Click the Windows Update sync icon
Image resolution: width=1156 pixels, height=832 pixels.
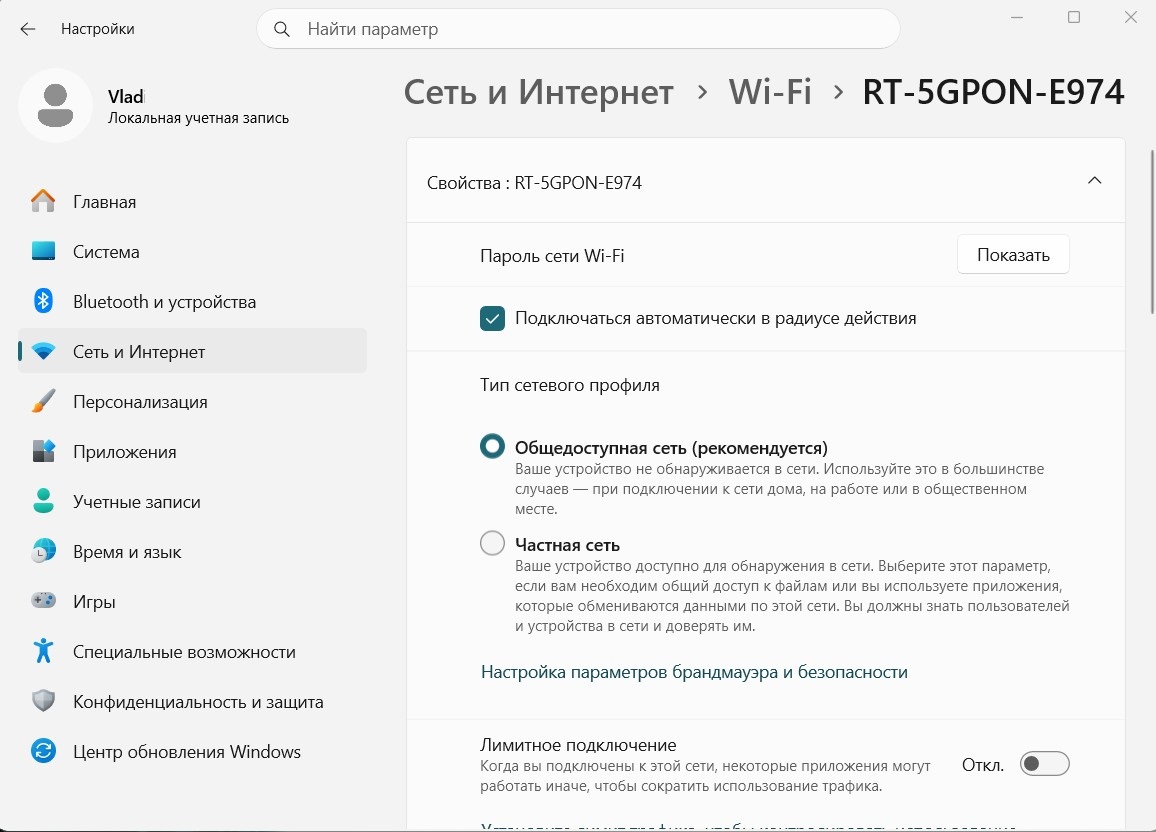43,751
